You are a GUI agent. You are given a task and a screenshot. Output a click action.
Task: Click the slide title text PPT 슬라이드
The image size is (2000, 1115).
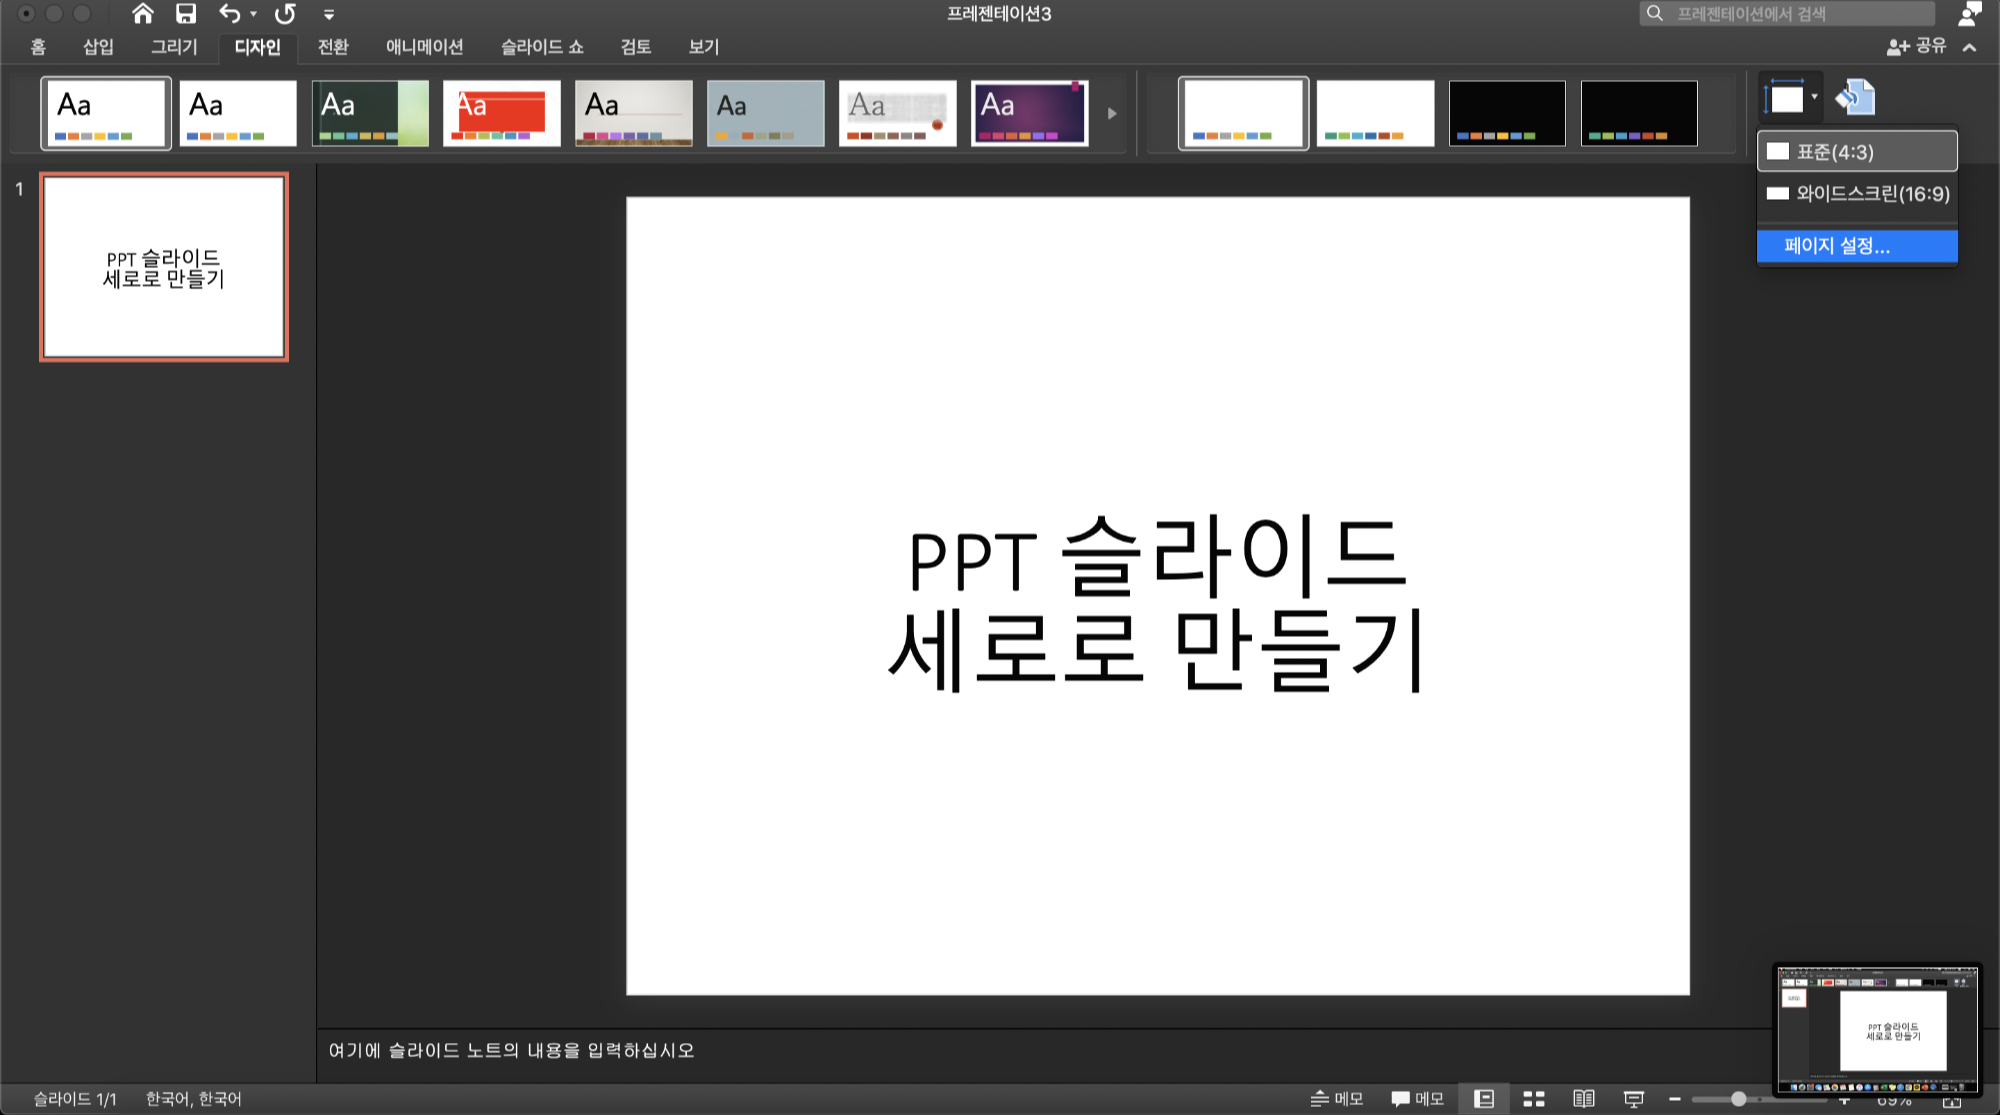tap(1157, 555)
